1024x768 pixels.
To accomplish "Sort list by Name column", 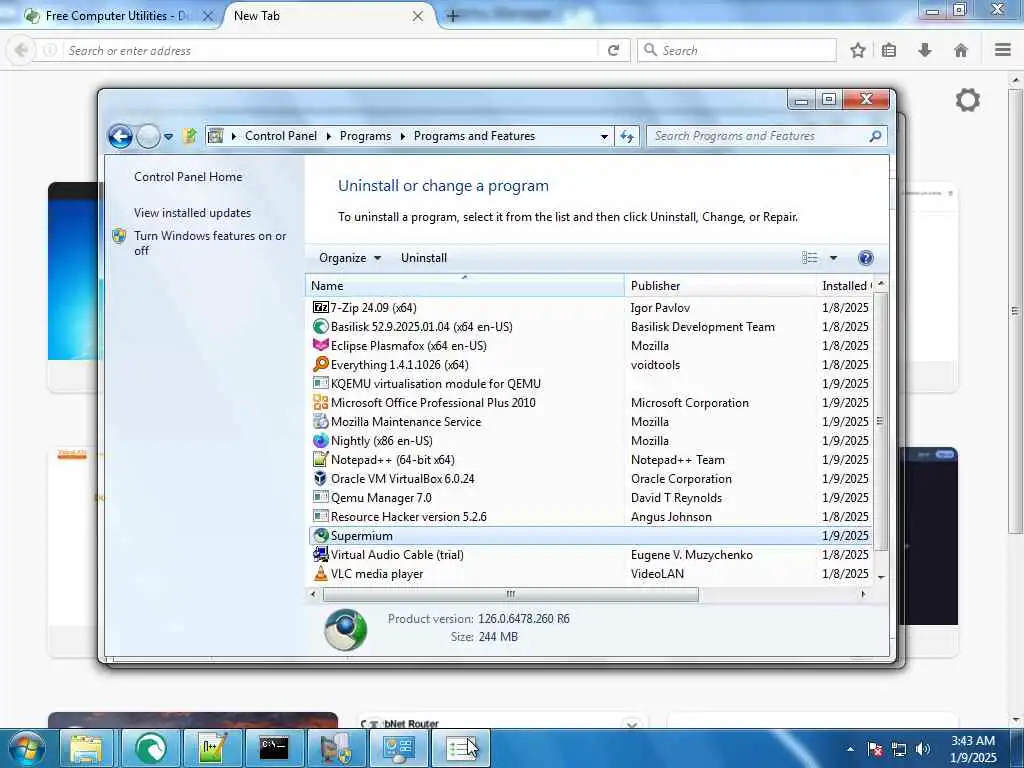I will pyautogui.click(x=465, y=285).
